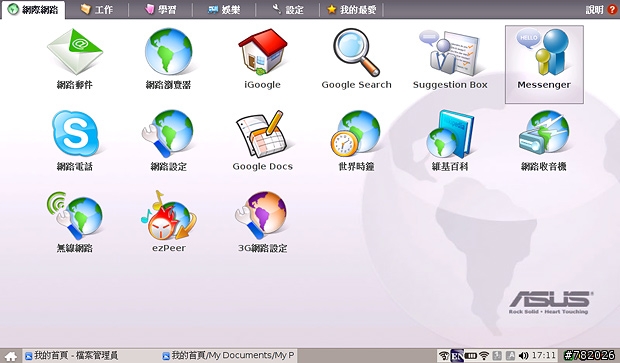Switch to 我的首頁/My Documents taskbar window
620x363 pixels.
coord(229,355)
